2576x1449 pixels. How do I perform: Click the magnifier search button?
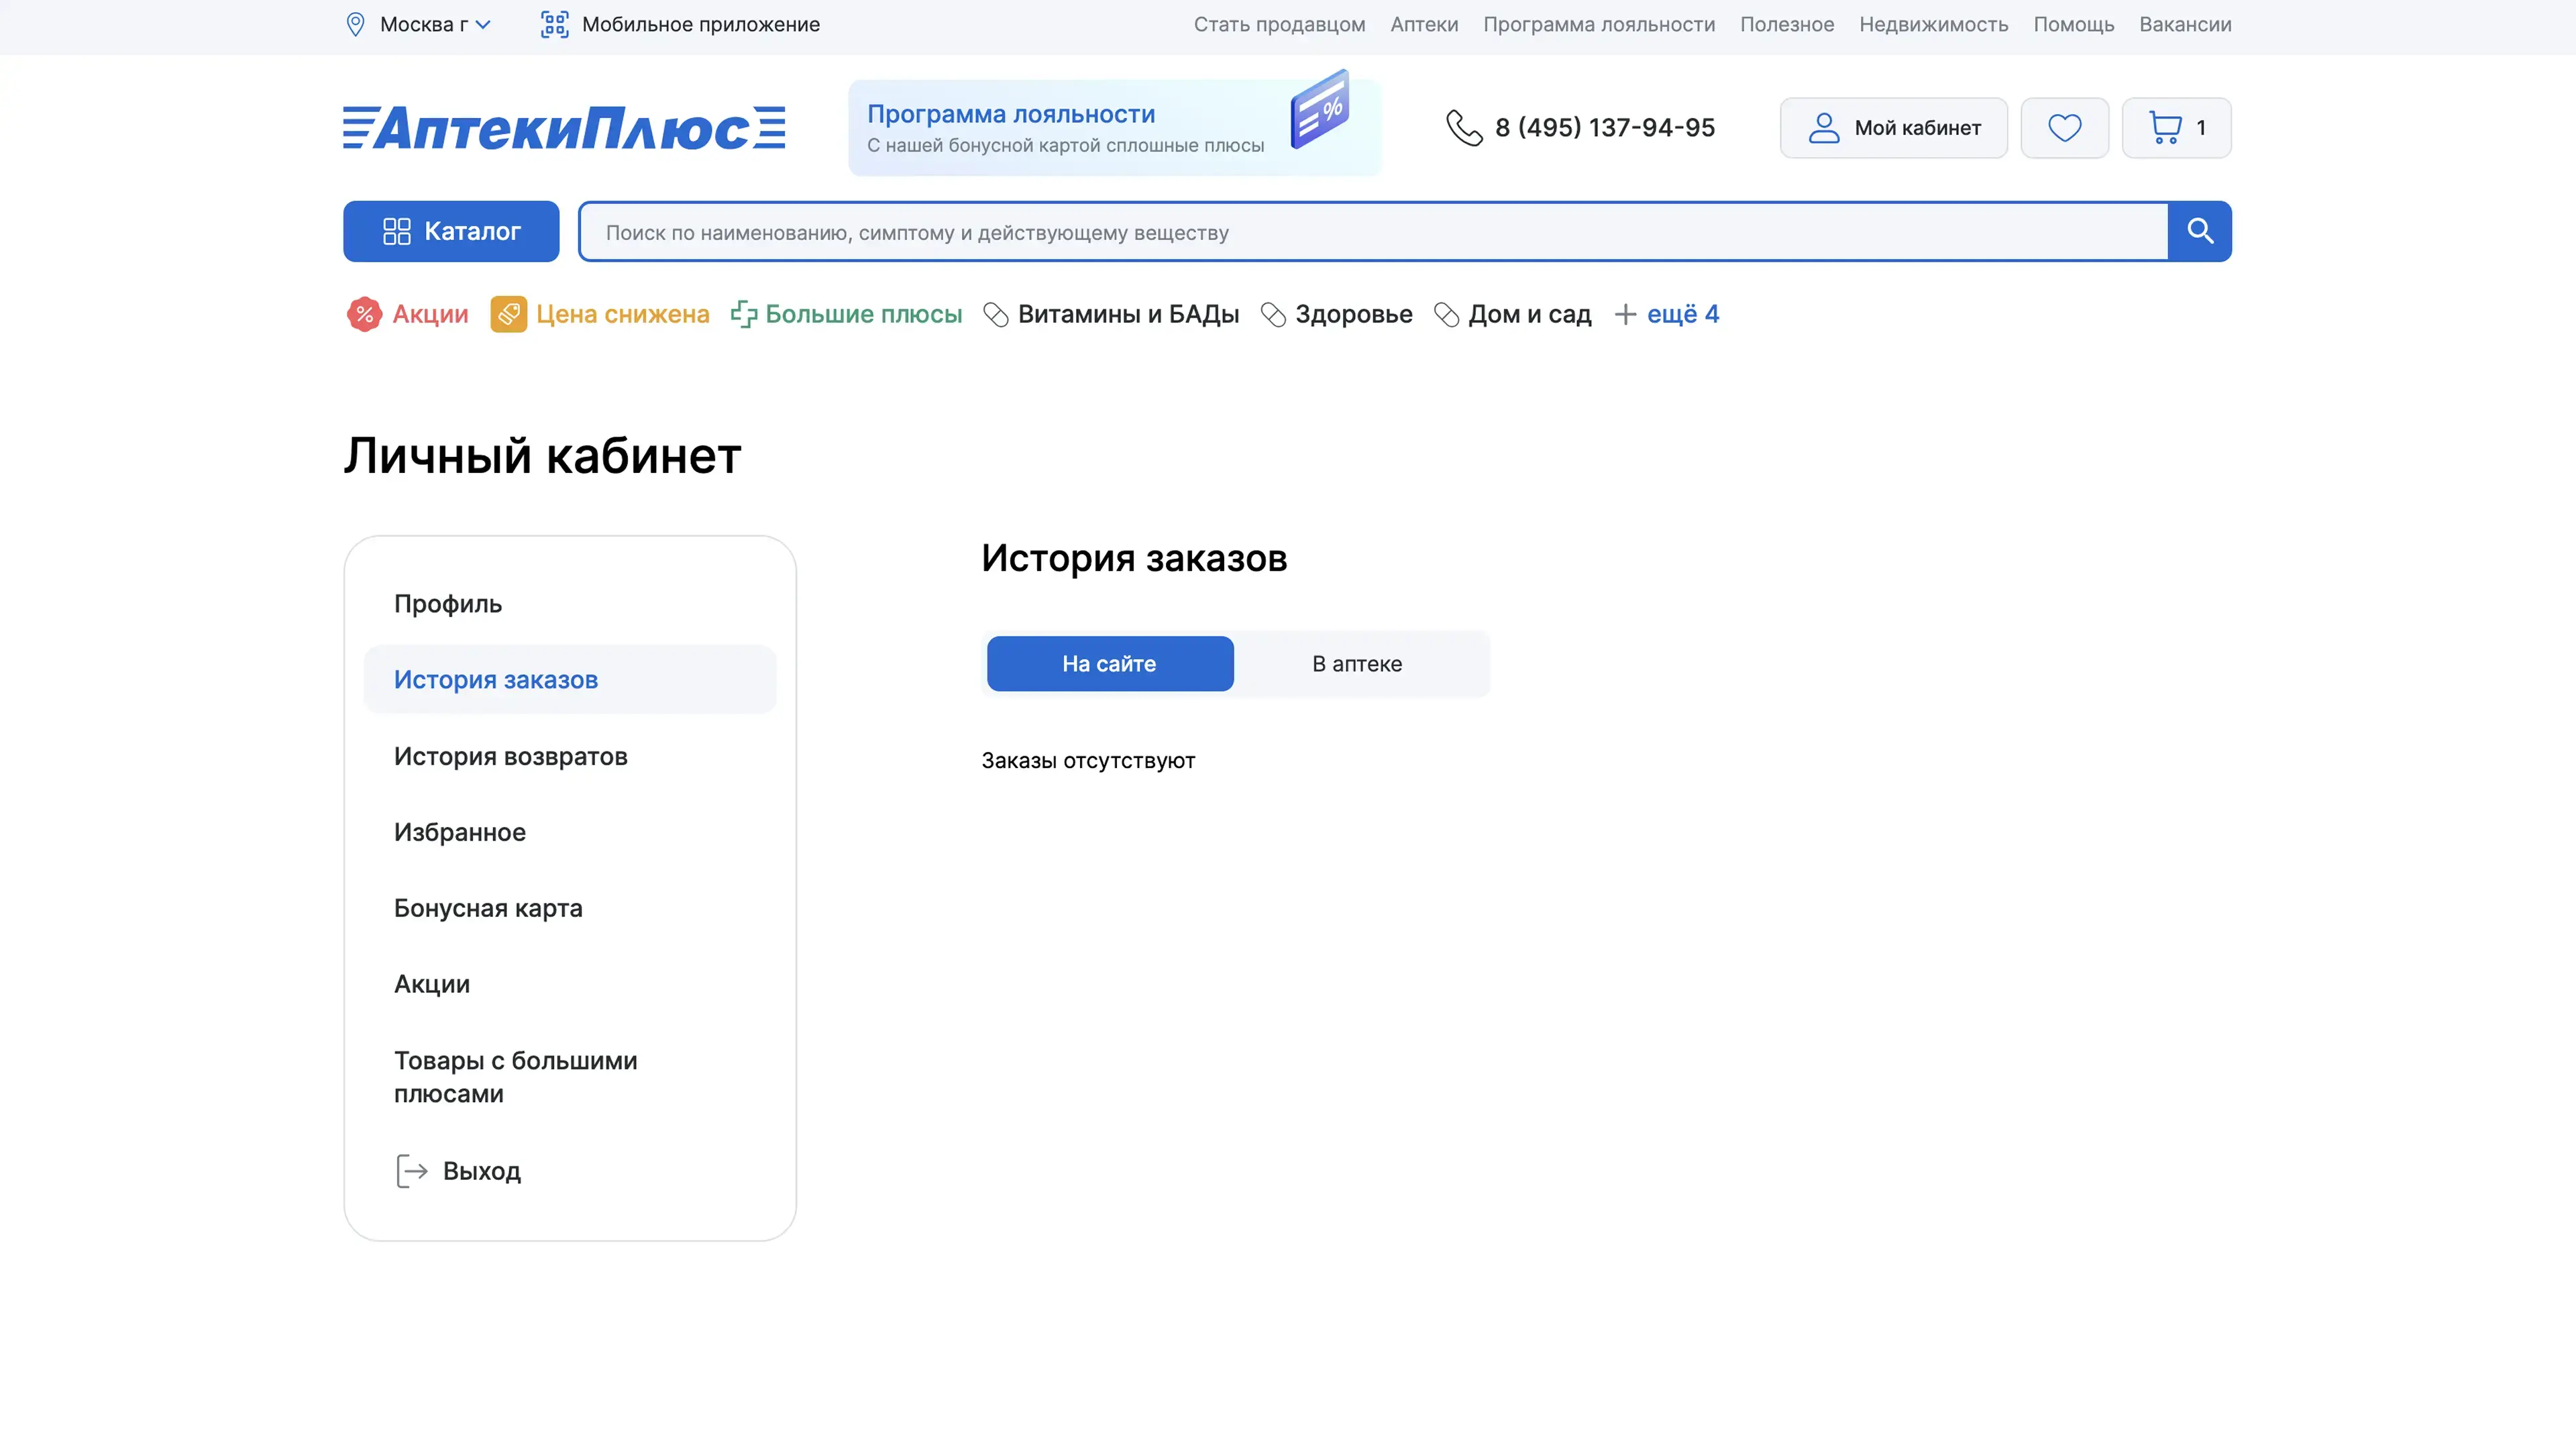(x=2199, y=231)
